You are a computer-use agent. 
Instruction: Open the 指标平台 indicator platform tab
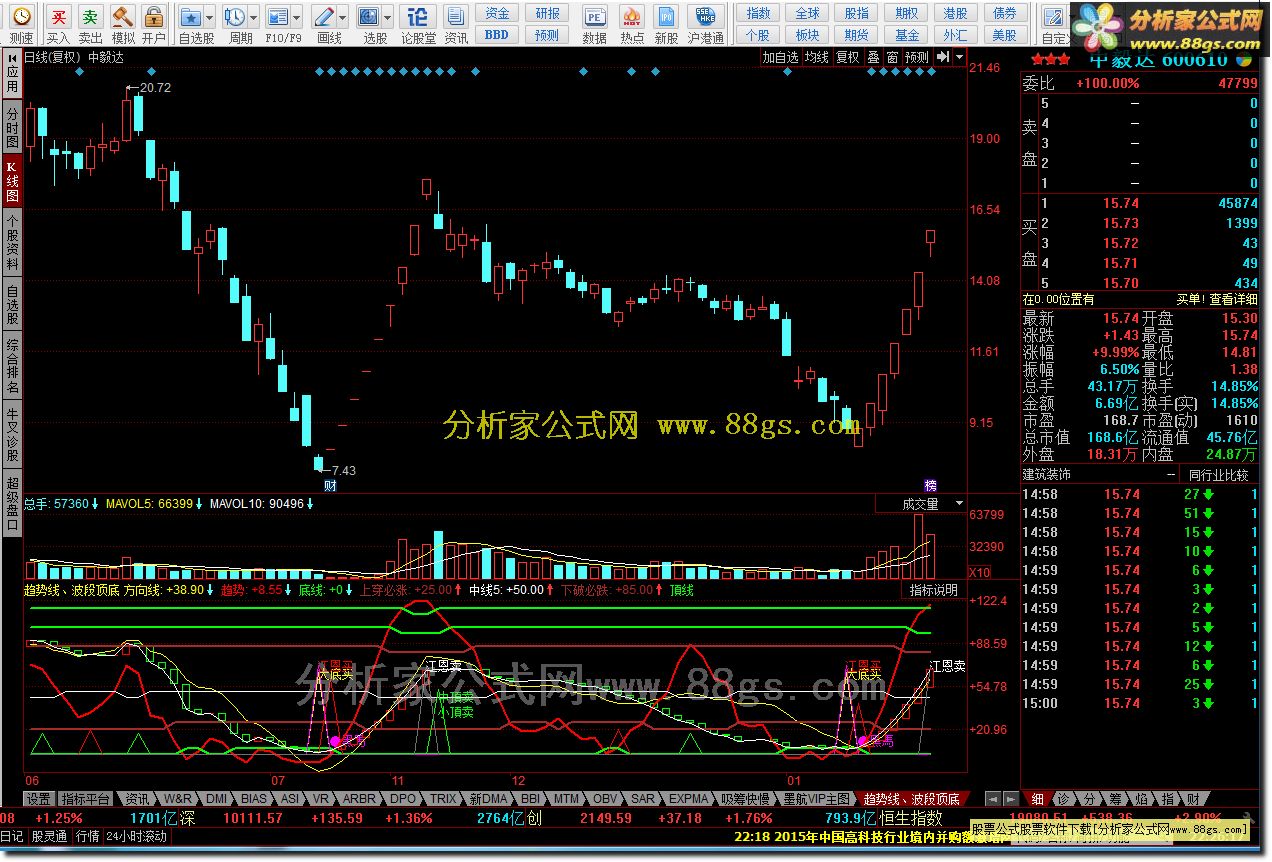[87, 799]
